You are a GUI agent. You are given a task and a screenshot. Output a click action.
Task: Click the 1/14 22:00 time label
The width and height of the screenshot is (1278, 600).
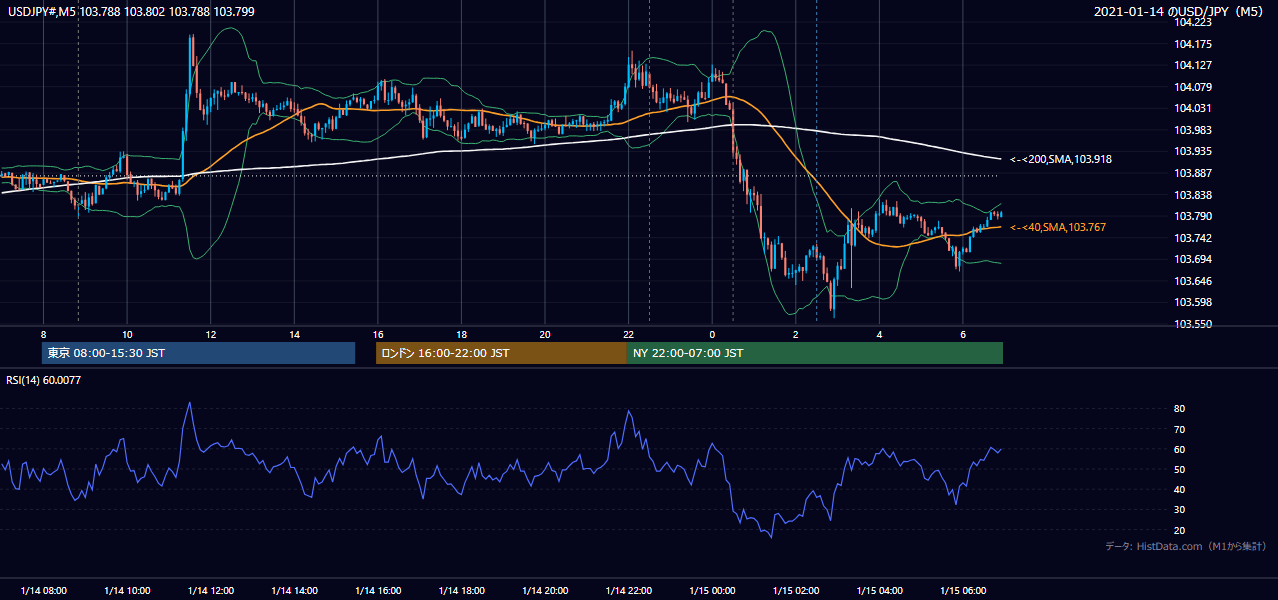click(x=628, y=591)
